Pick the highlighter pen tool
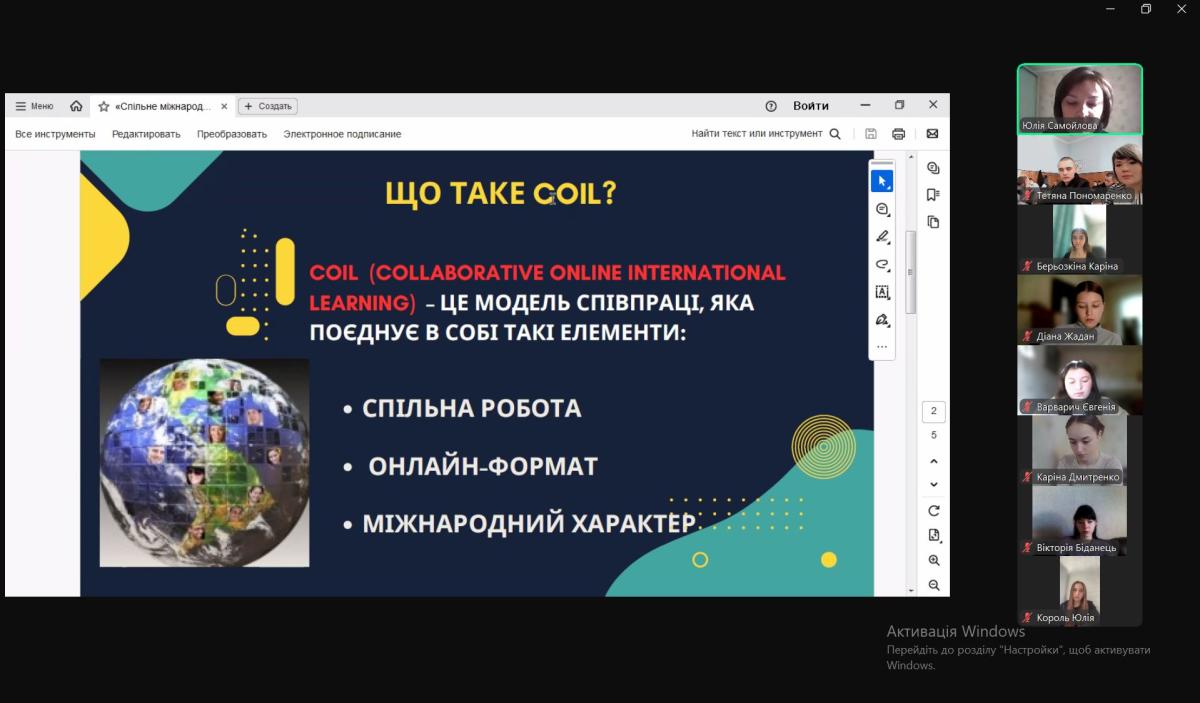This screenshot has width=1200, height=703. 882,237
